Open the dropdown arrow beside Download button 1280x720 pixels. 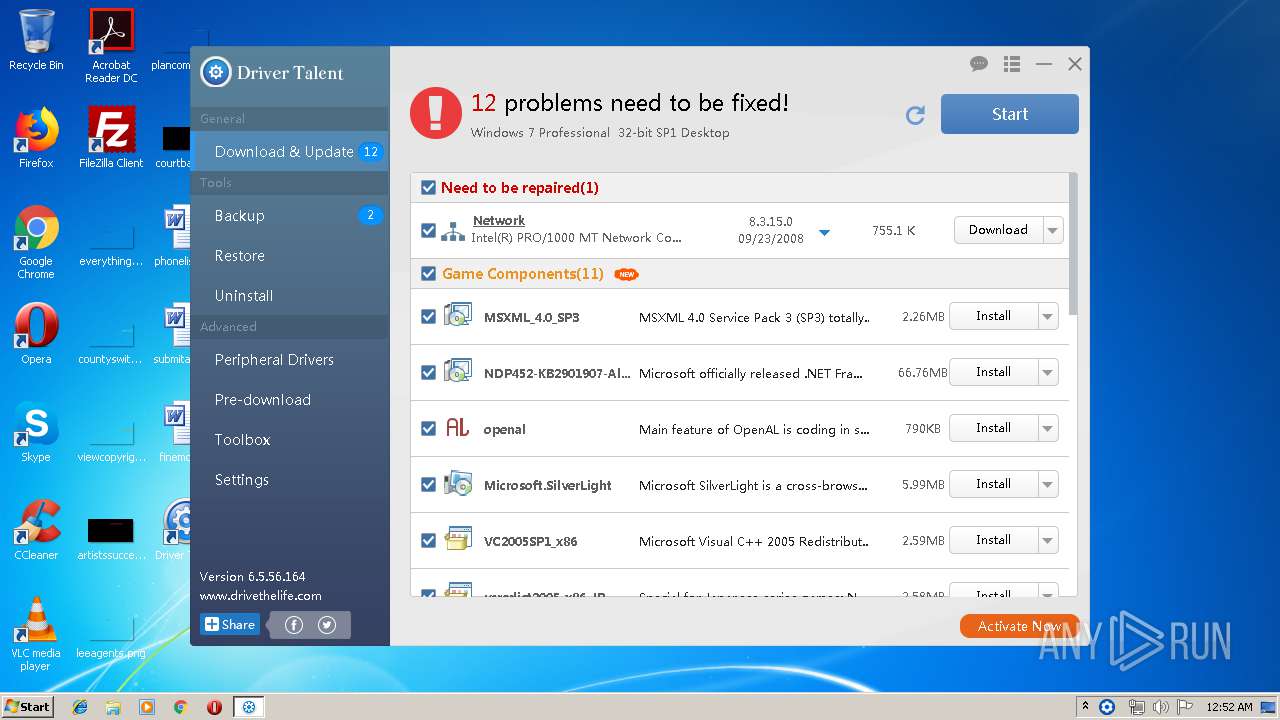pos(1052,230)
